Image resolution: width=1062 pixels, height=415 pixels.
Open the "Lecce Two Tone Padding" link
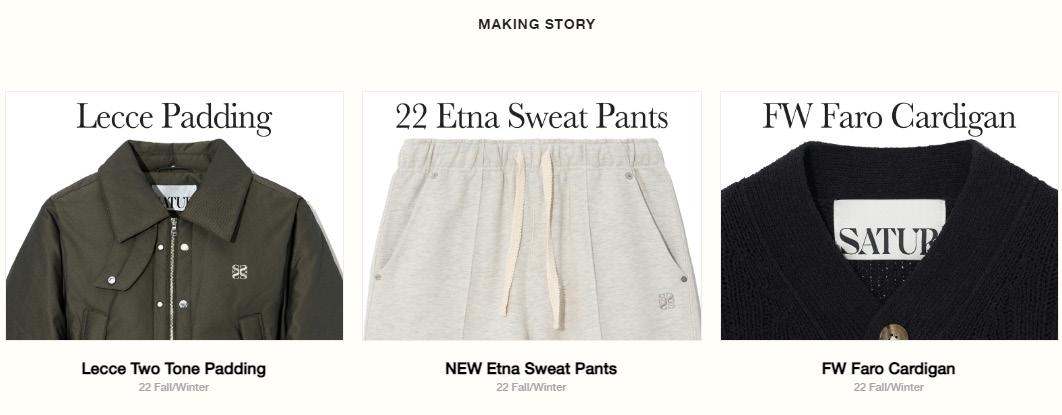tap(173, 369)
